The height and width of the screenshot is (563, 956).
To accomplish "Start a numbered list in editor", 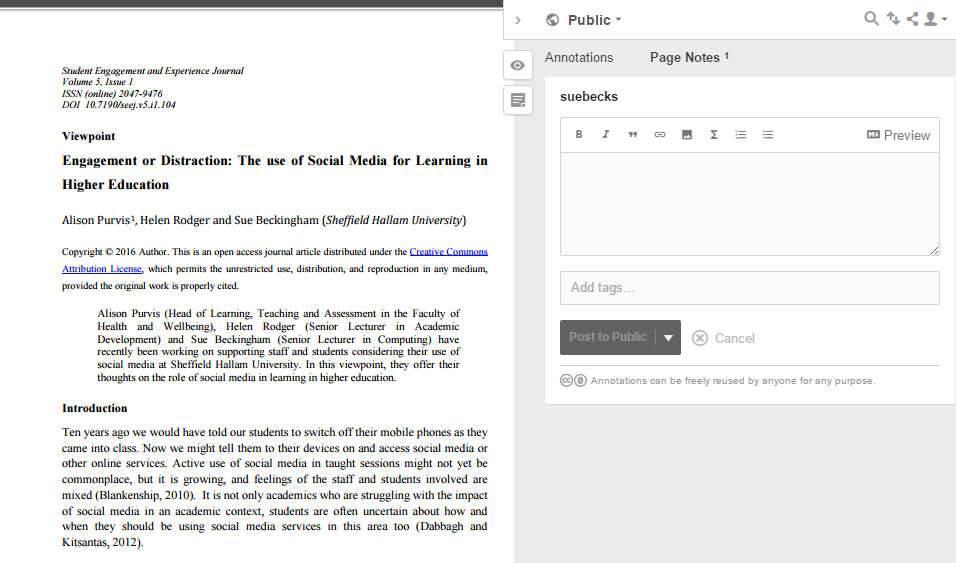I will point(741,135).
